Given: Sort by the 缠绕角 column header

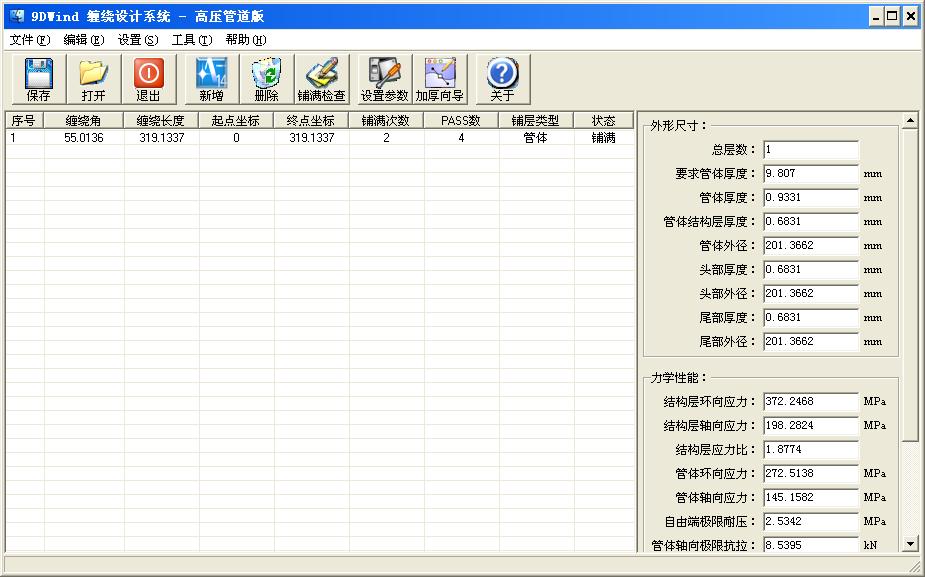Looking at the screenshot, I should click(84, 121).
